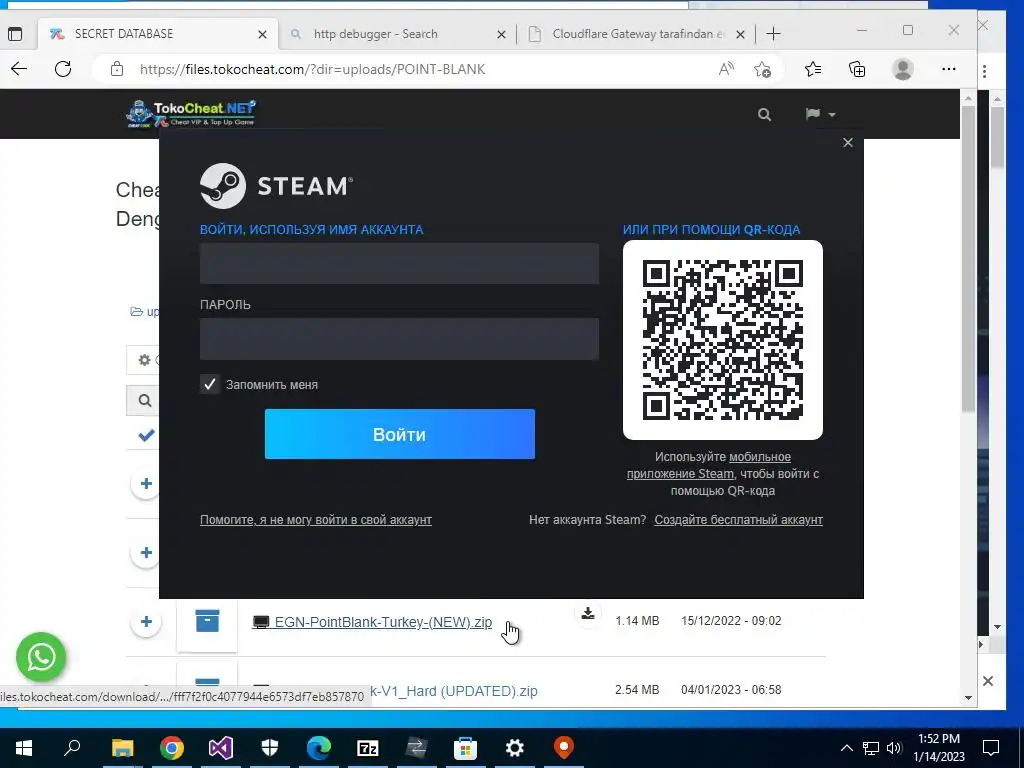Open the V1_Hard (UPDATED).zip link
Screen dimensions: 1024x768
tap(454, 691)
